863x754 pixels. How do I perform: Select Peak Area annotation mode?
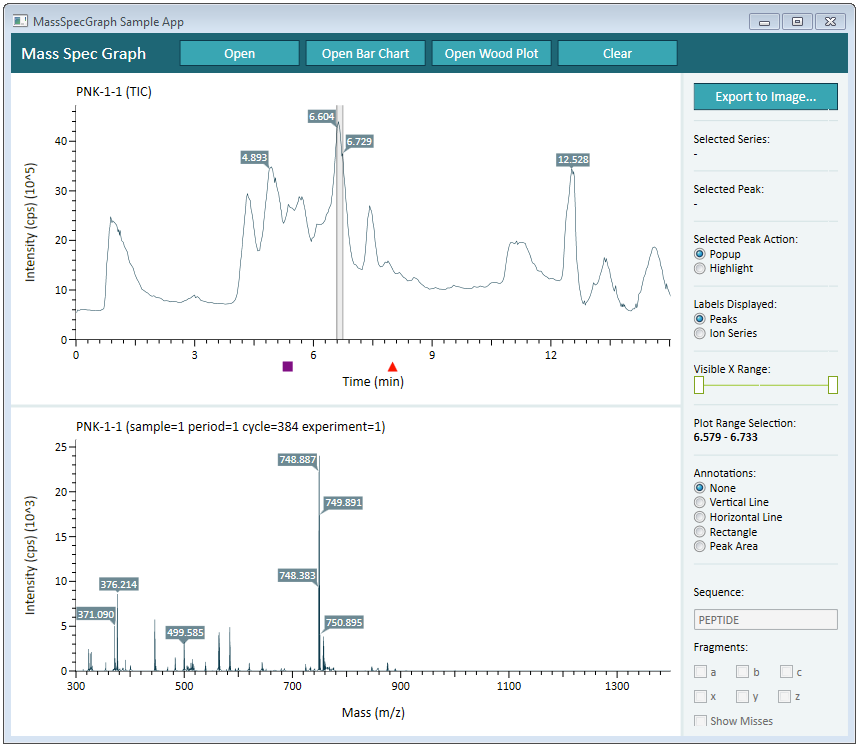tap(700, 546)
